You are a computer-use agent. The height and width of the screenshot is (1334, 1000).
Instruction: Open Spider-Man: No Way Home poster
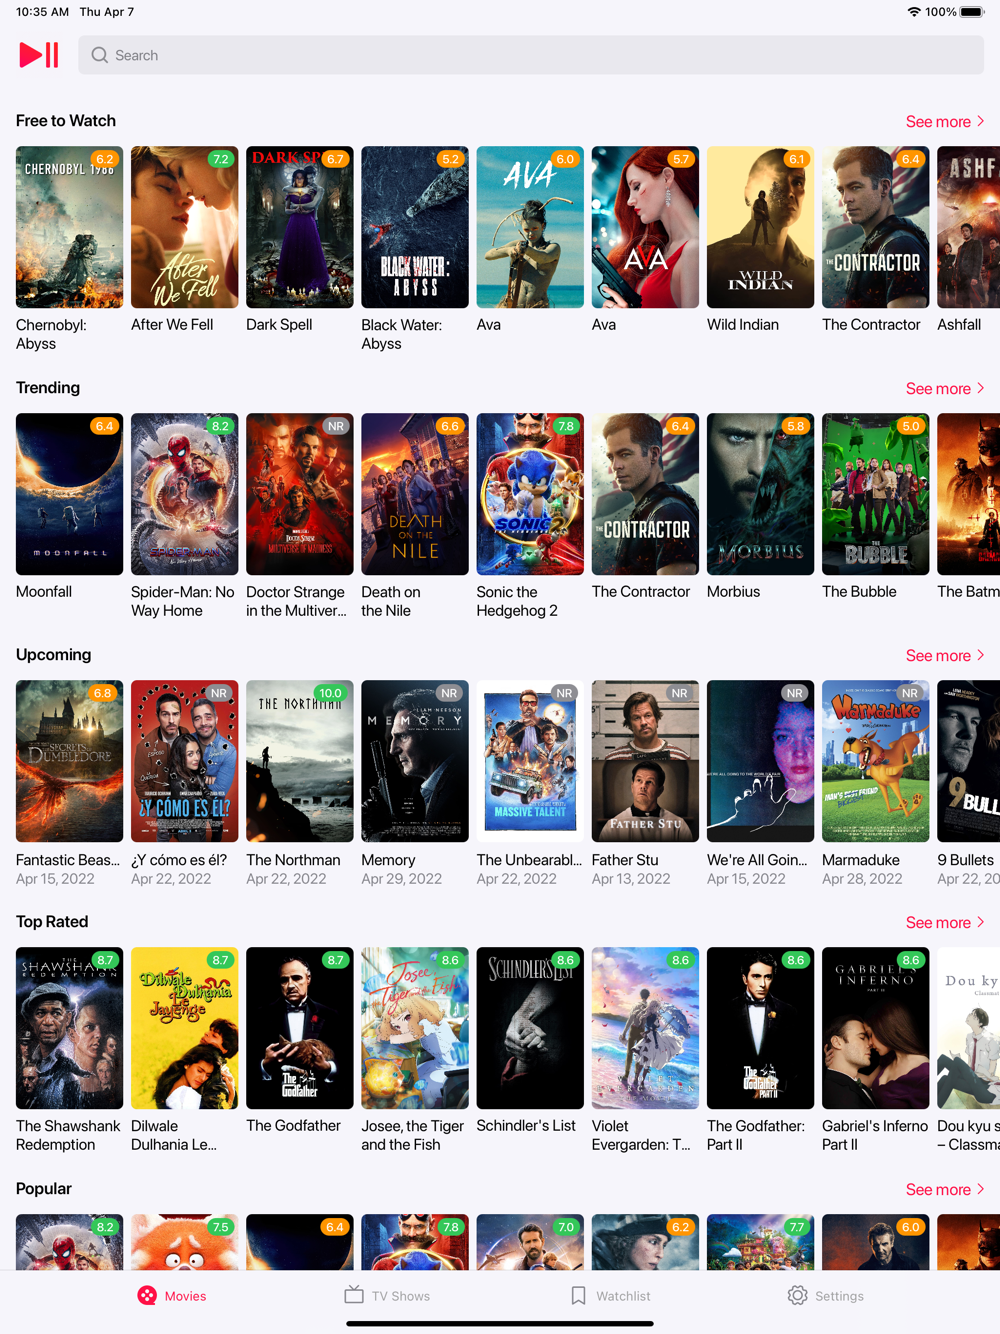(184, 494)
